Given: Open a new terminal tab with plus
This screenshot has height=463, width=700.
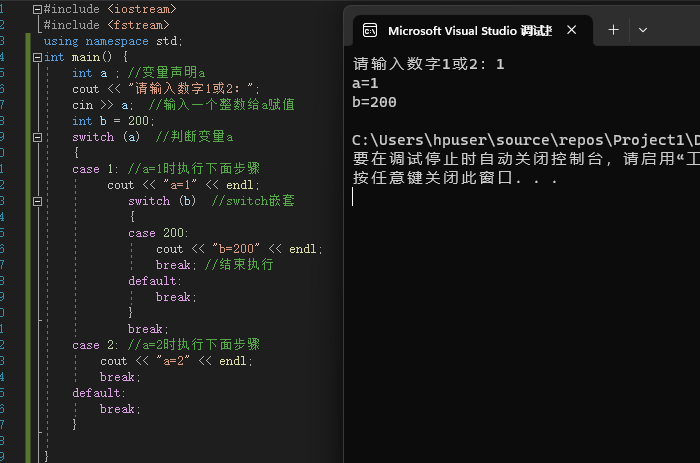Looking at the screenshot, I should [614, 30].
